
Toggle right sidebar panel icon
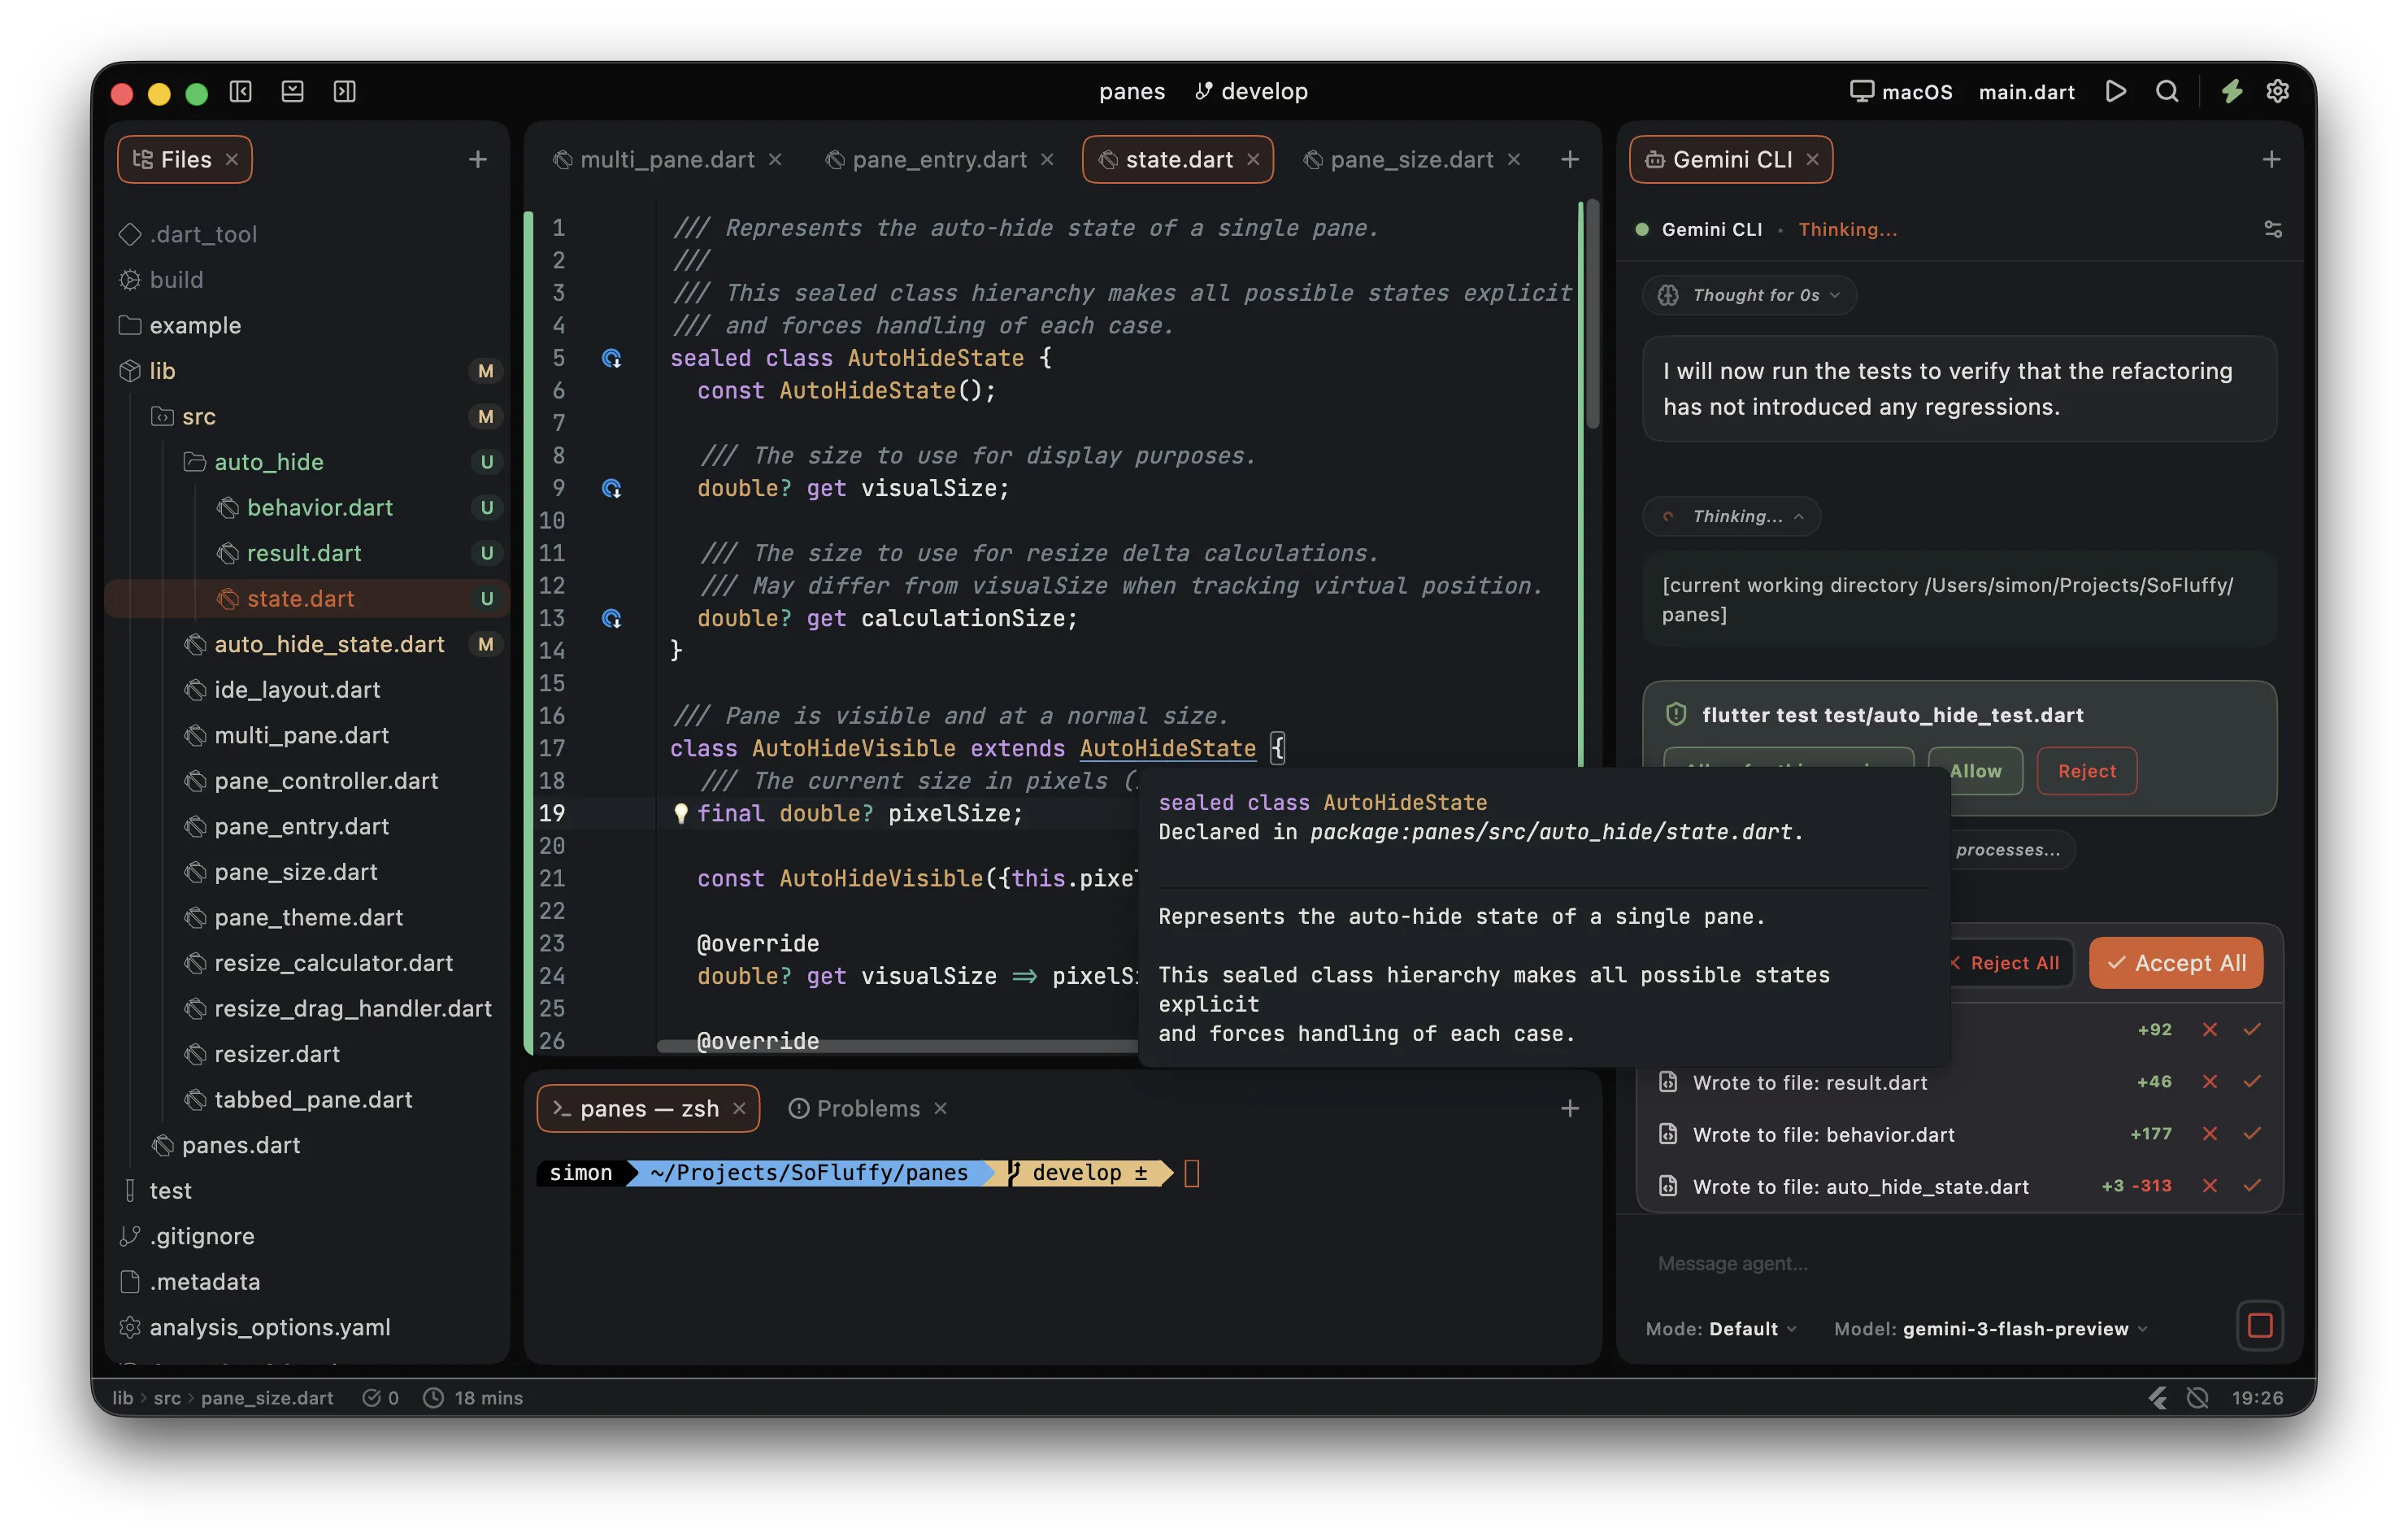tap(344, 92)
